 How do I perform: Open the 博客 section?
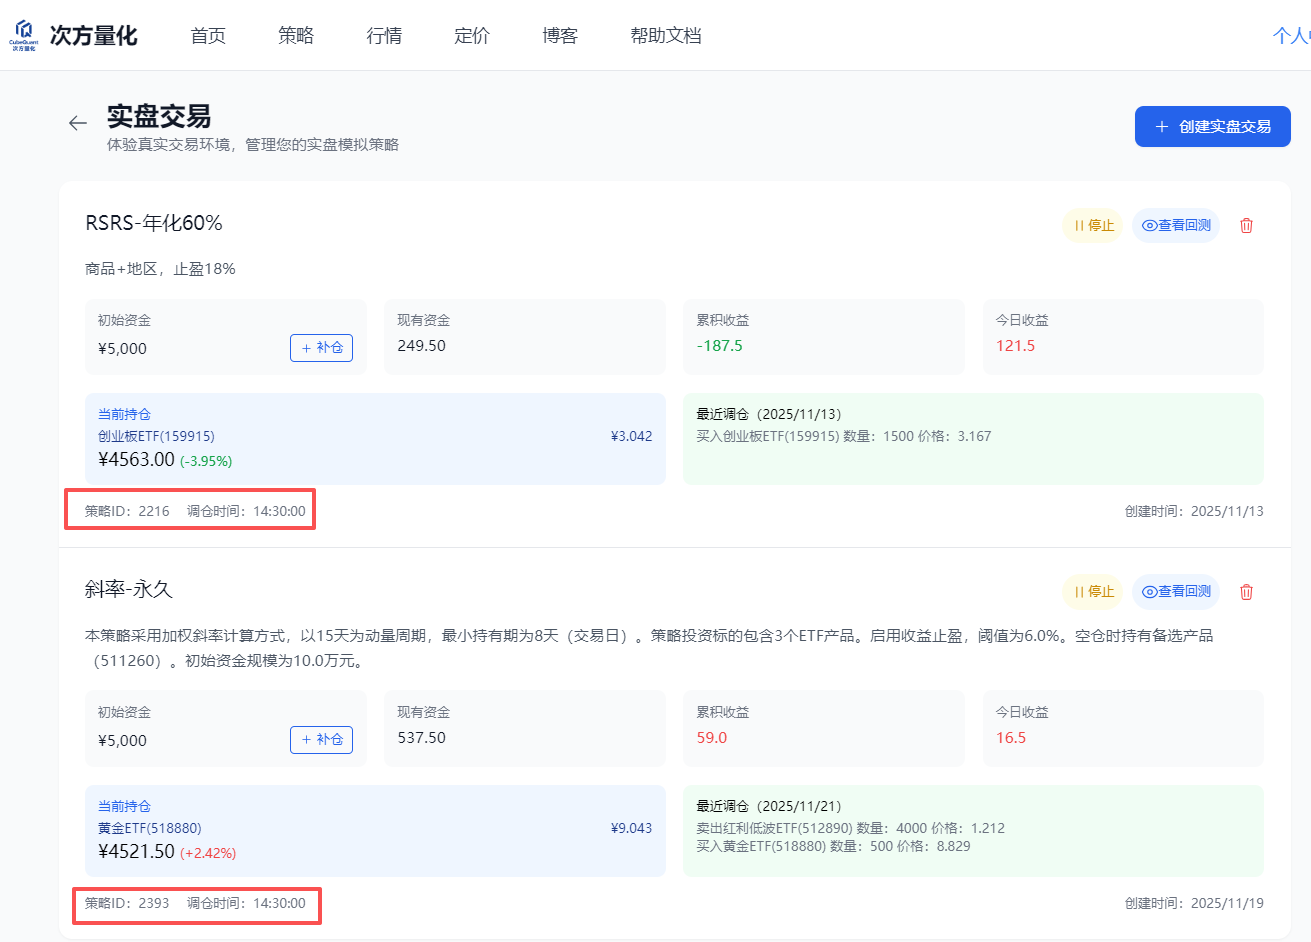point(560,36)
